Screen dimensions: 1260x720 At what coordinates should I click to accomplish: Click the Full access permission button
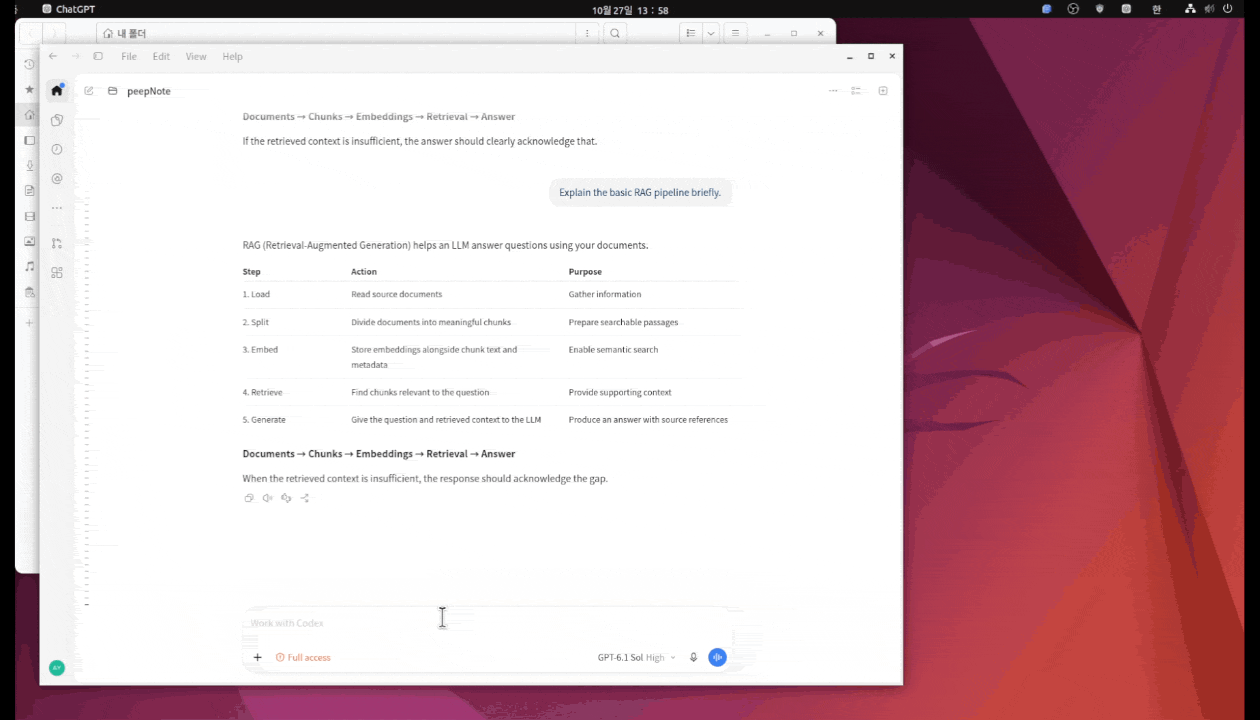coord(303,657)
